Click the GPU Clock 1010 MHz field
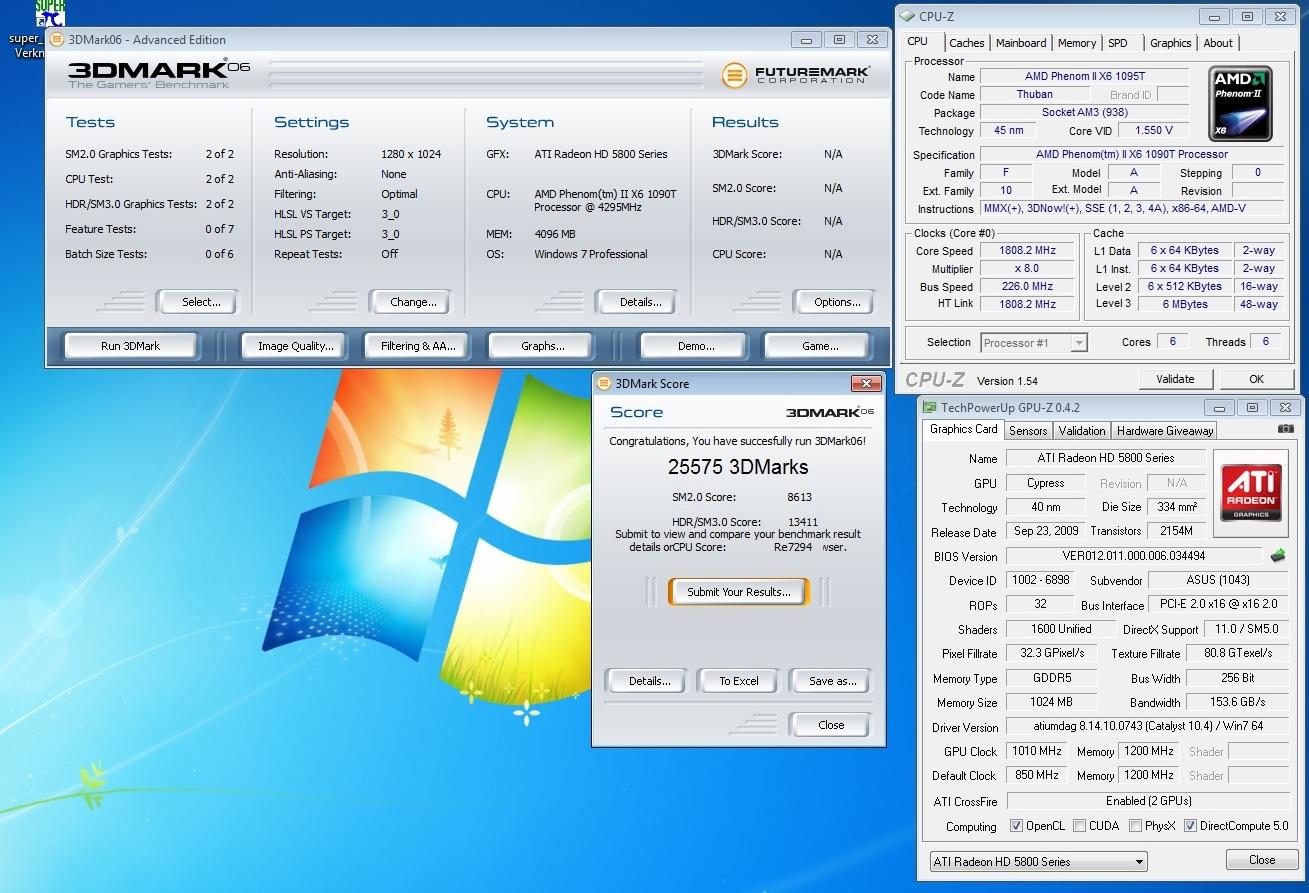The width and height of the screenshot is (1309, 893). pos(1037,751)
